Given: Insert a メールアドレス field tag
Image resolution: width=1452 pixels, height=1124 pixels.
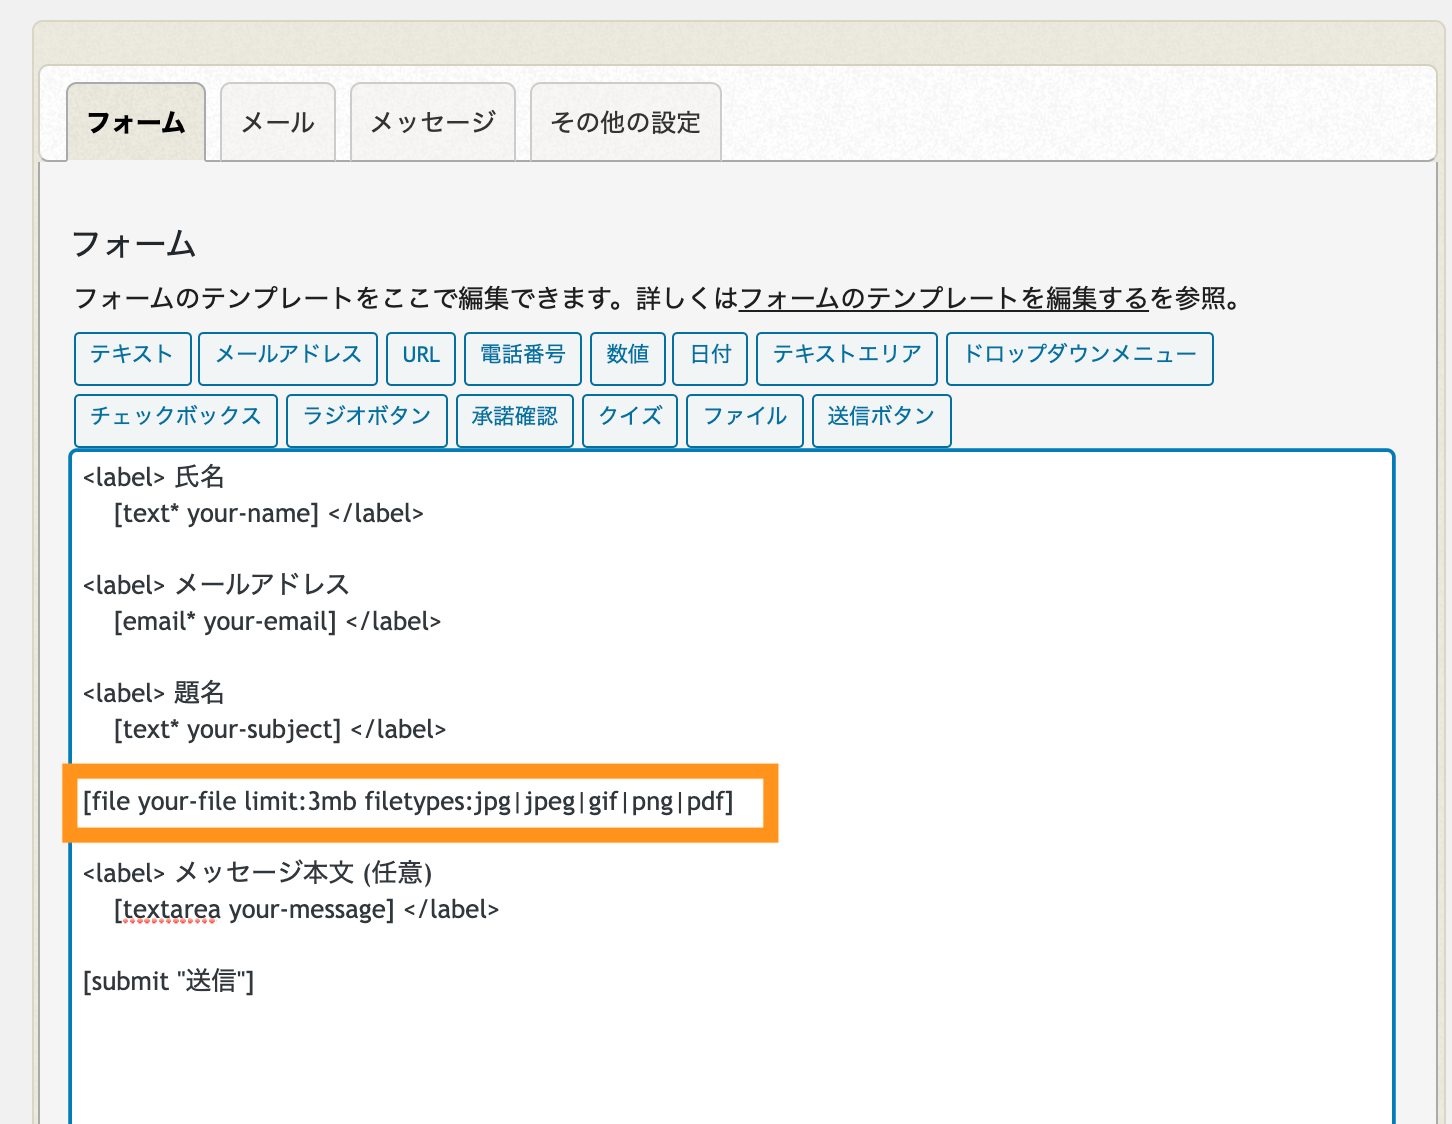Looking at the screenshot, I should [x=288, y=358].
